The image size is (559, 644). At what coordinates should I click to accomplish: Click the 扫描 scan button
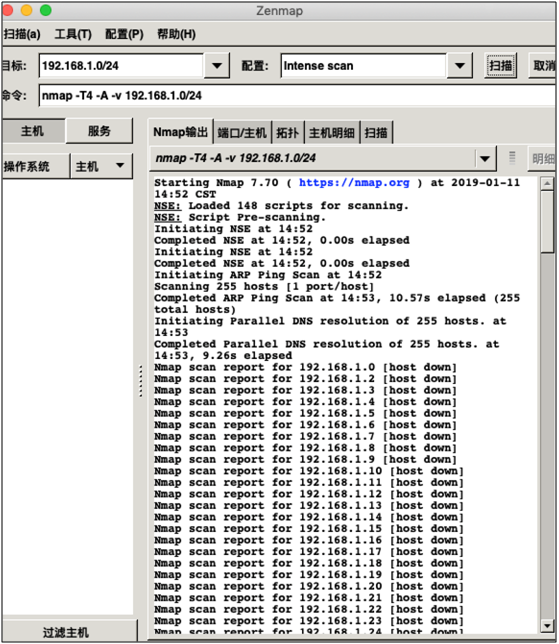tap(500, 66)
